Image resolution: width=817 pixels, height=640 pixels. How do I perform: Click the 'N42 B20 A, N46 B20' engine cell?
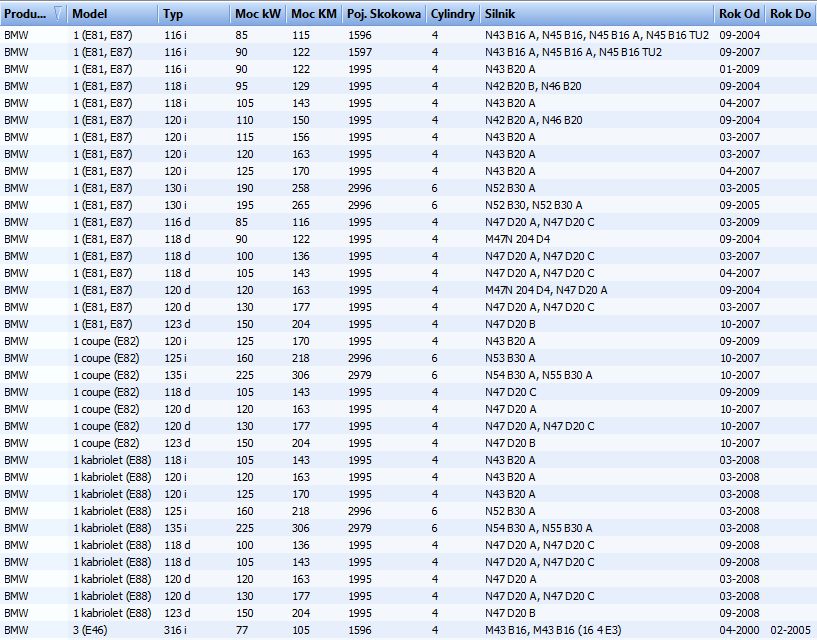pyautogui.click(x=534, y=120)
